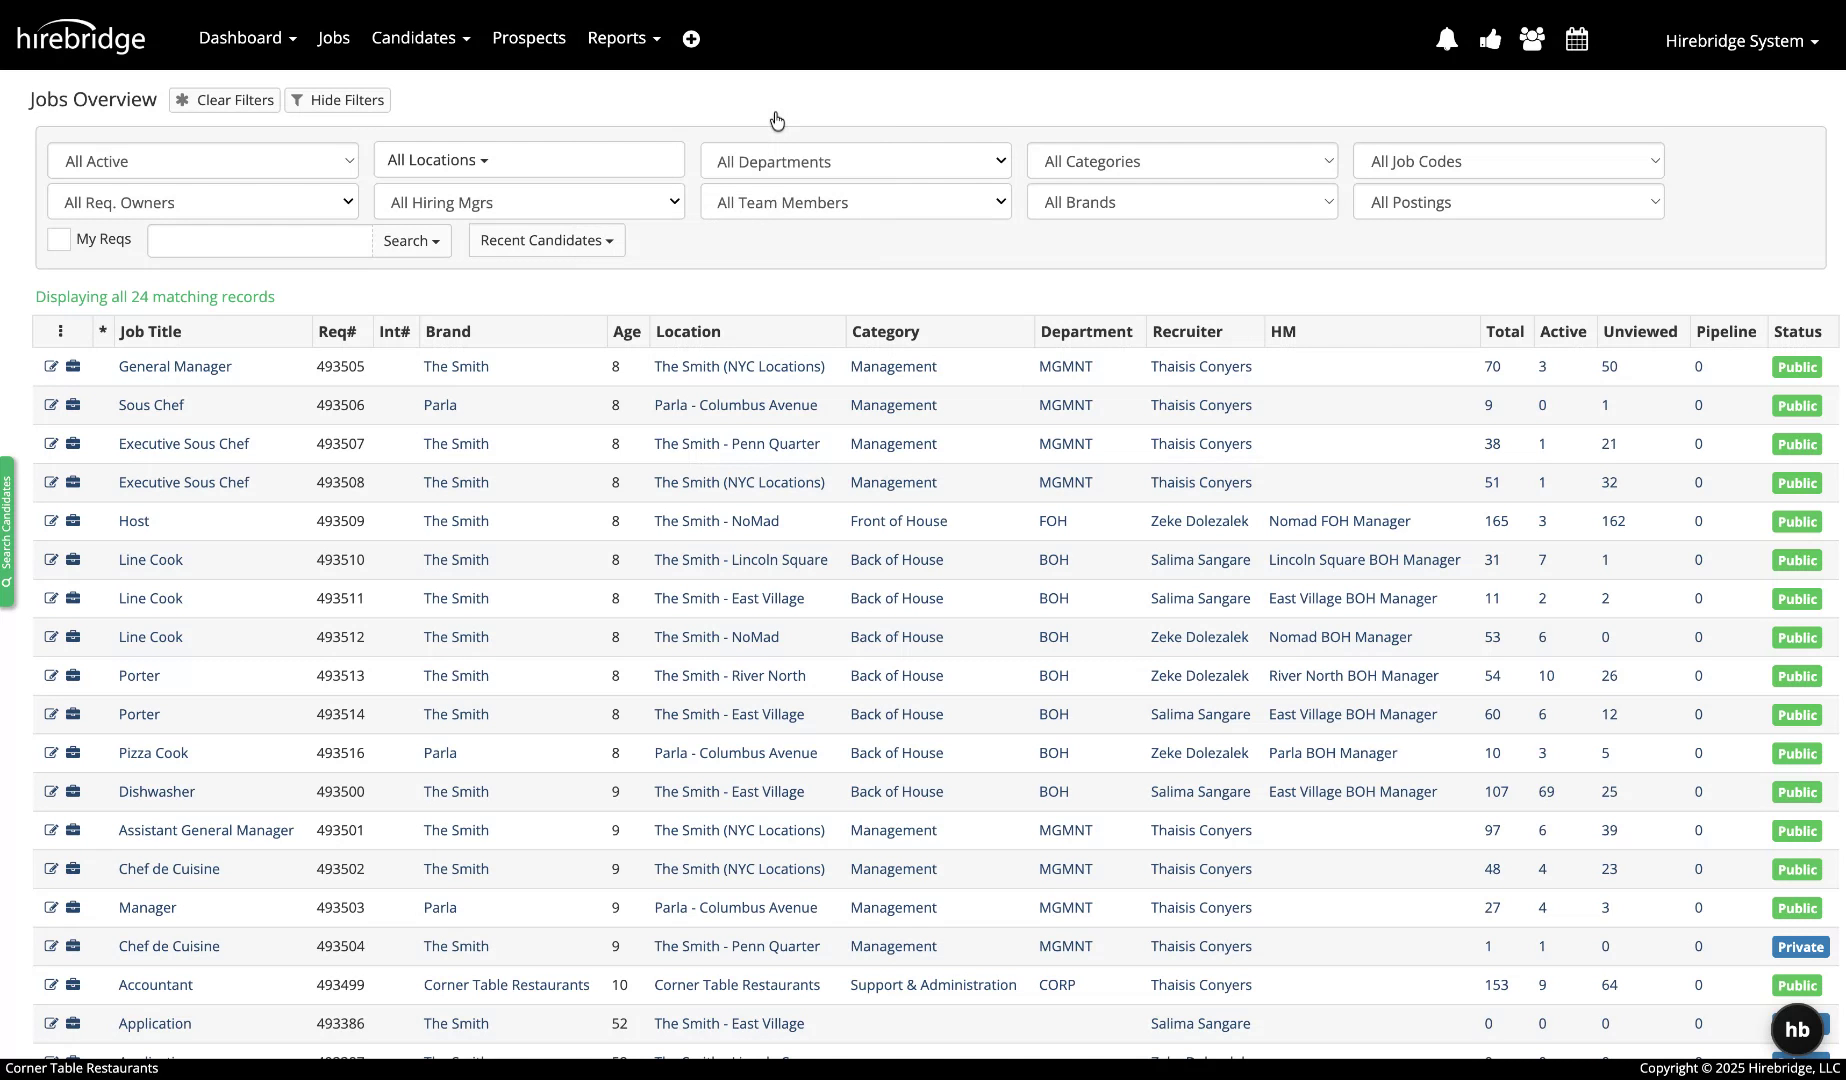Viewport: 1846px width, 1080px height.
Task: Expand the Recent Candidates dropdown
Action: point(546,240)
